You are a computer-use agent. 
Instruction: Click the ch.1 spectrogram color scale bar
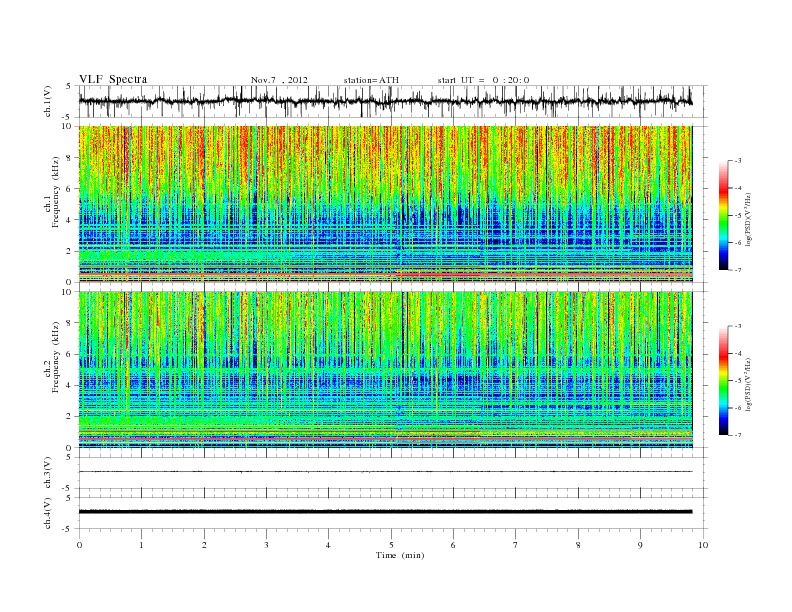click(724, 216)
